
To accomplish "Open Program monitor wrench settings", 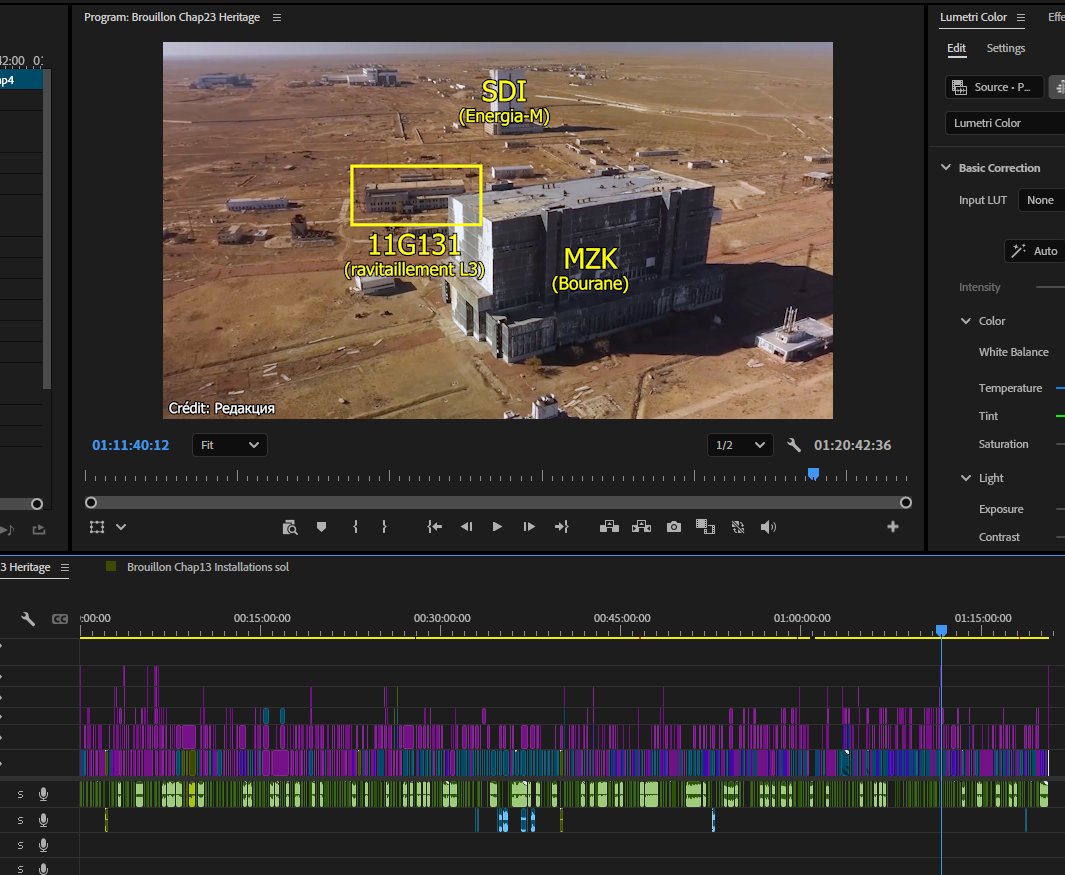I will (x=794, y=445).
